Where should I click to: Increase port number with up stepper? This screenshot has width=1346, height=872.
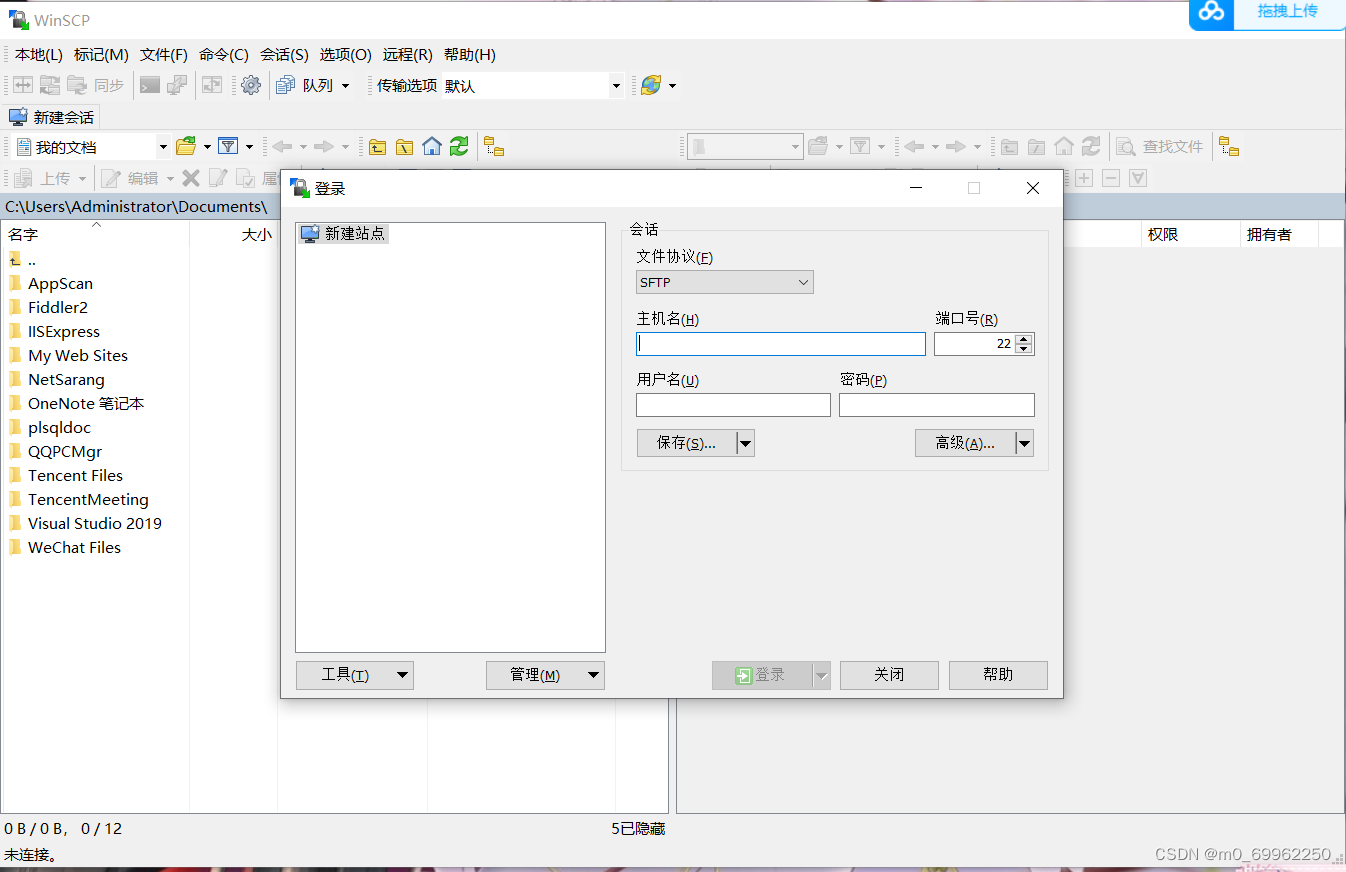(x=1022, y=338)
